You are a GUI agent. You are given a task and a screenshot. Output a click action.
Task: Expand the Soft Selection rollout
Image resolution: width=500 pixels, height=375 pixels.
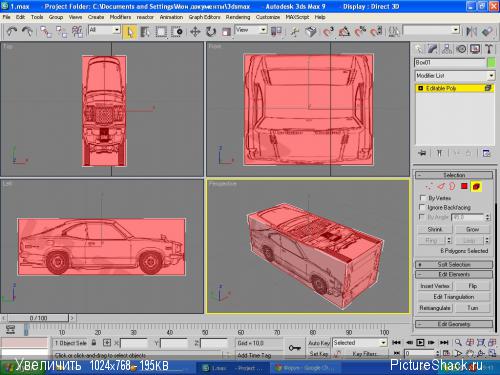[x=454, y=264]
